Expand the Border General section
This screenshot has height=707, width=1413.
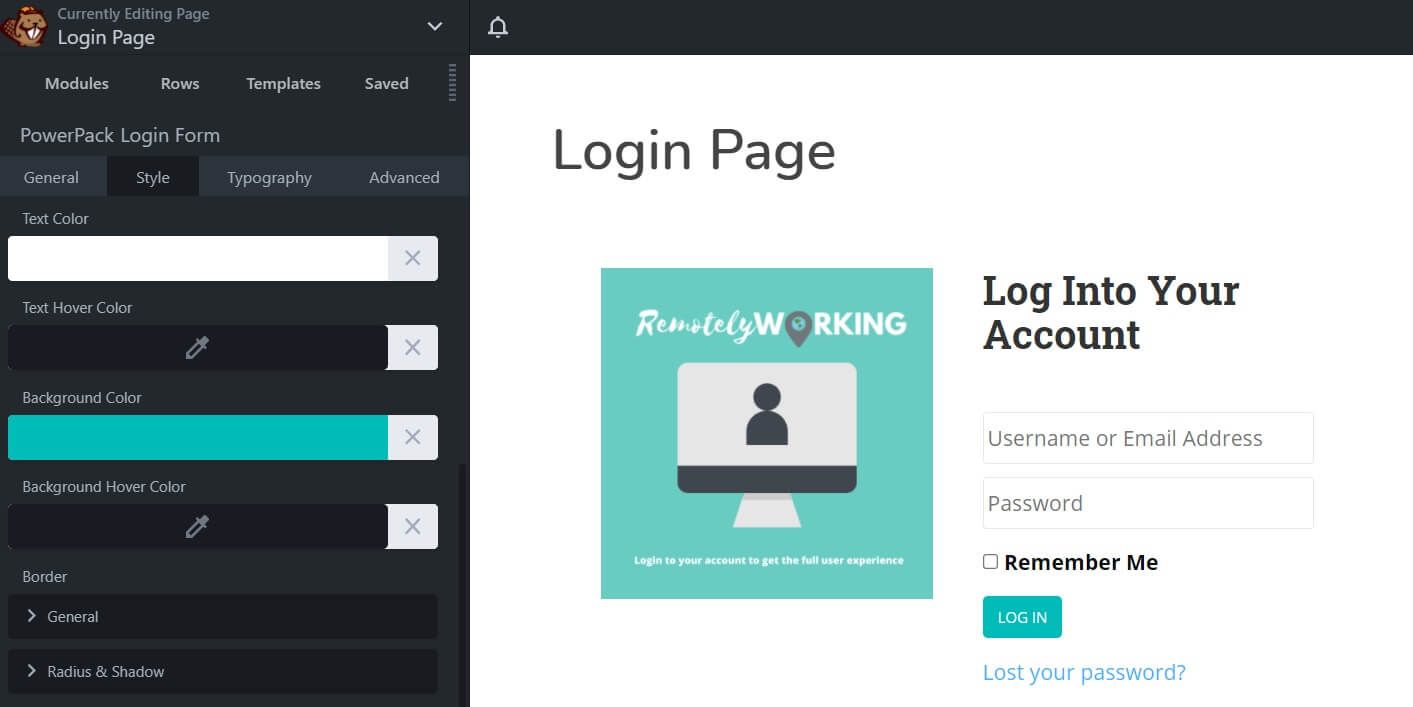(x=222, y=616)
